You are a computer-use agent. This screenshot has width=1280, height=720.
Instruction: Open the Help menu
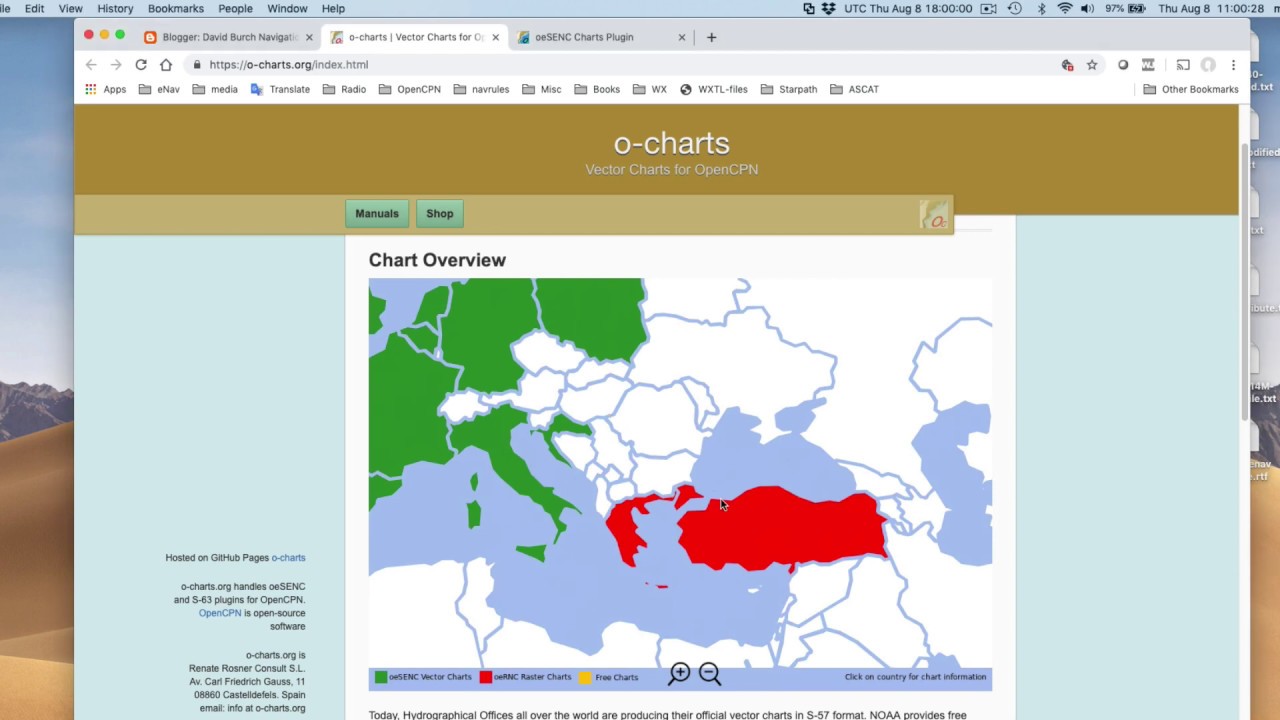333,8
